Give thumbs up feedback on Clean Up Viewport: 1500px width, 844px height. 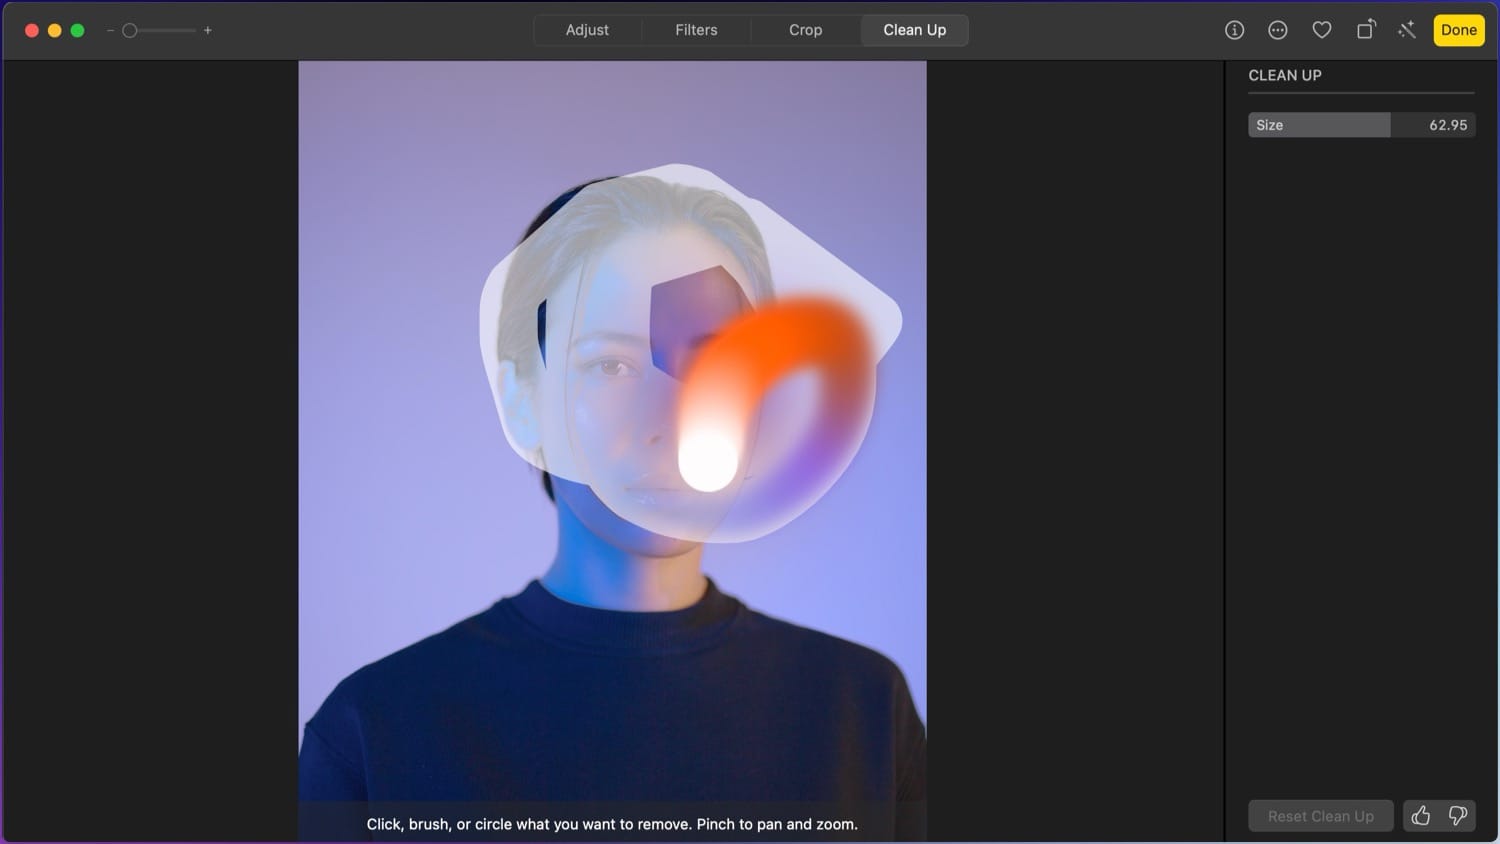coord(1420,816)
